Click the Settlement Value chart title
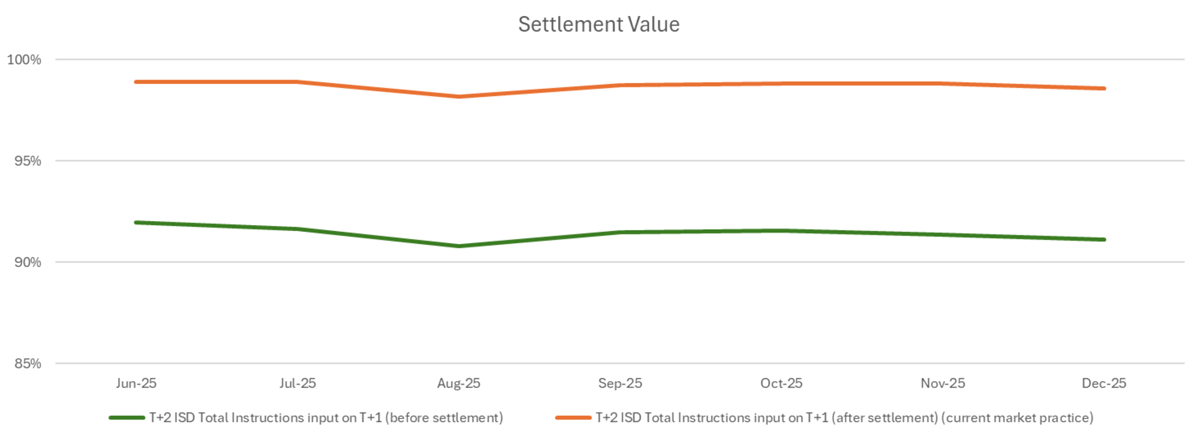The height and width of the screenshot is (439, 1200). click(x=598, y=25)
